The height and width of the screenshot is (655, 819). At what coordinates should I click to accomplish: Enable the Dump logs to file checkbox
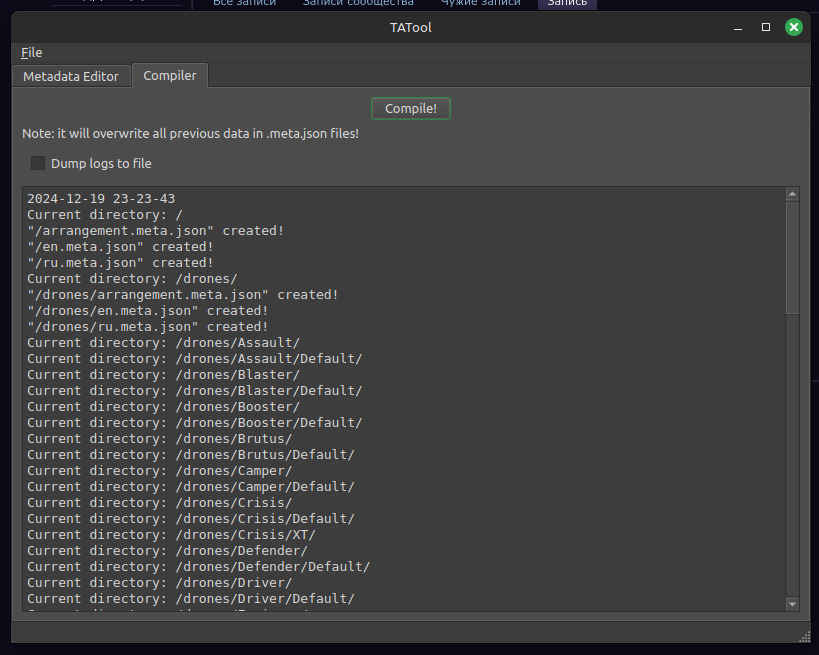(x=38, y=163)
